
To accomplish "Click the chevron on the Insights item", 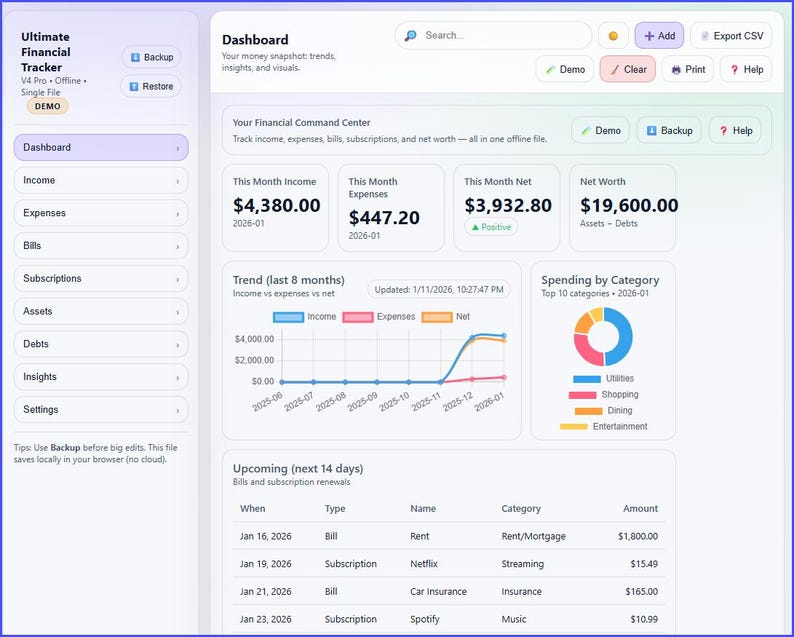I will [x=177, y=378].
